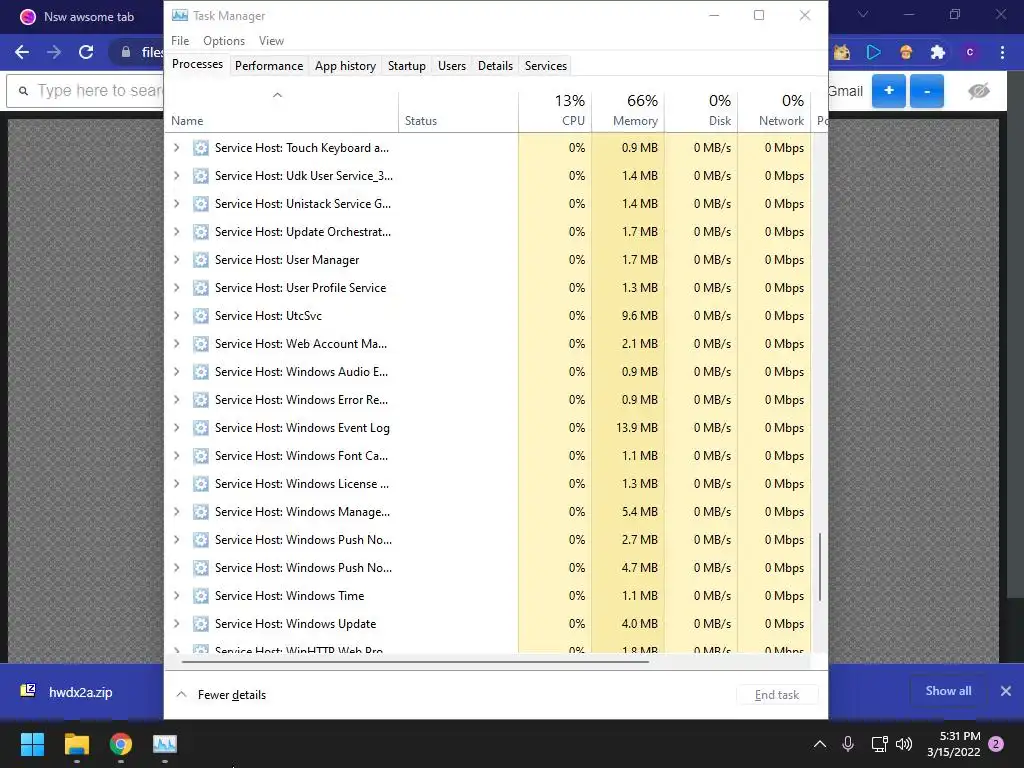This screenshot has width=1024, height=768.
Task: Click the End task button
Action: [x=776, y=695]
